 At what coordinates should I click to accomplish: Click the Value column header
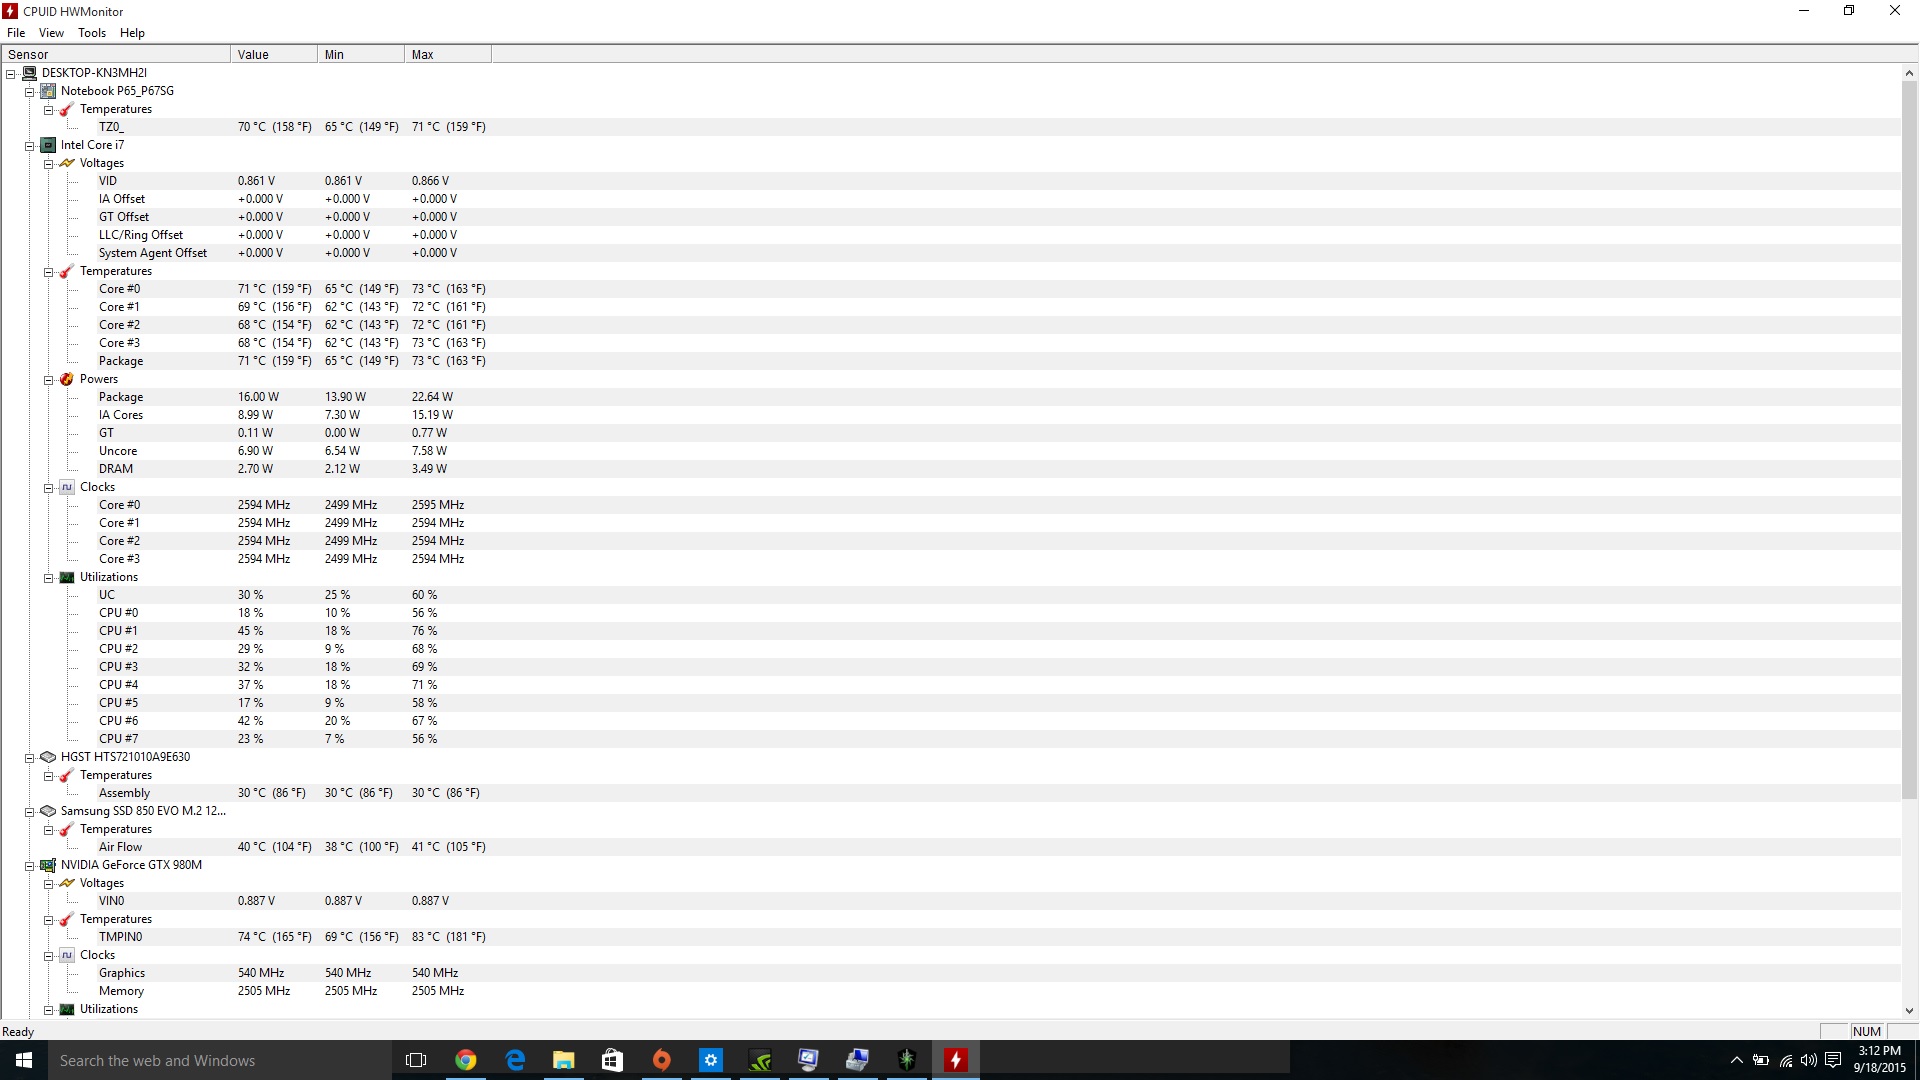pyautogui.click(x=274, y=55)
